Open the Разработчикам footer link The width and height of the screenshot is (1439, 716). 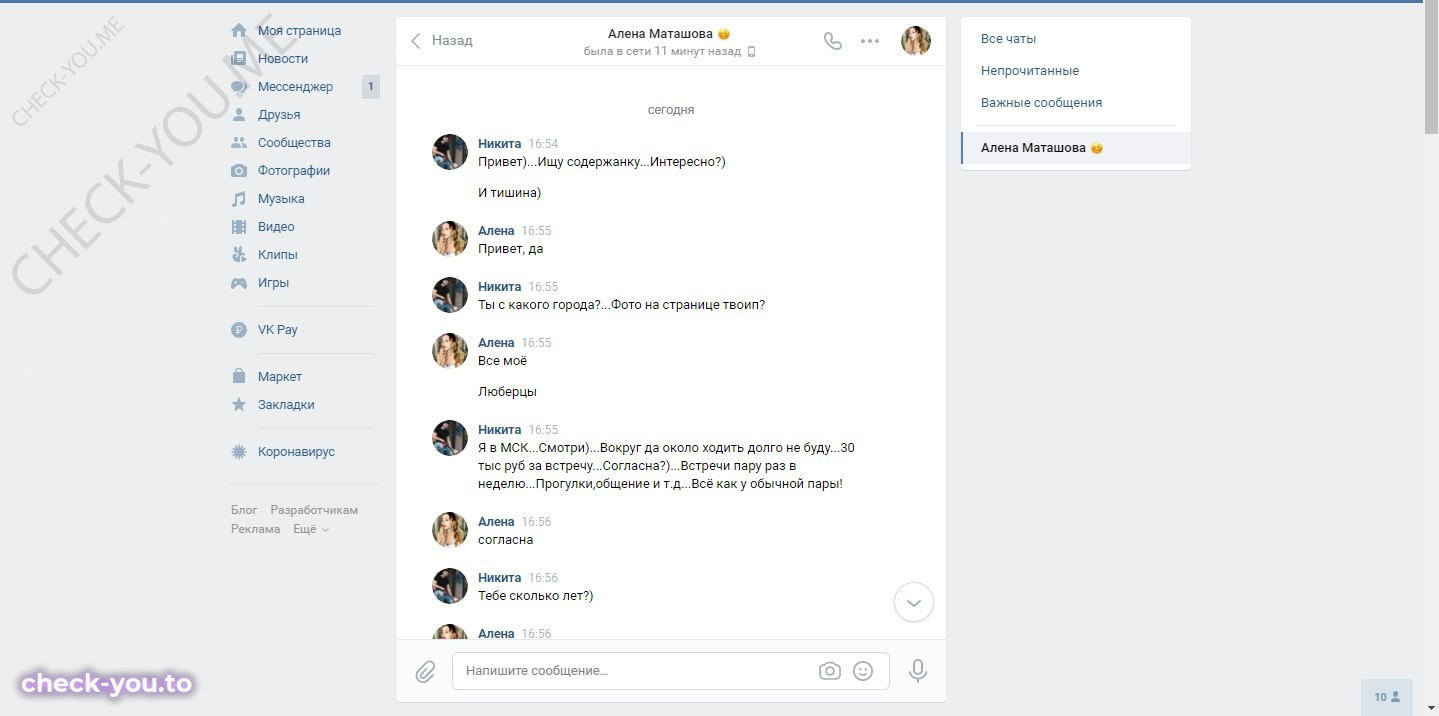(x=314, y=510)
